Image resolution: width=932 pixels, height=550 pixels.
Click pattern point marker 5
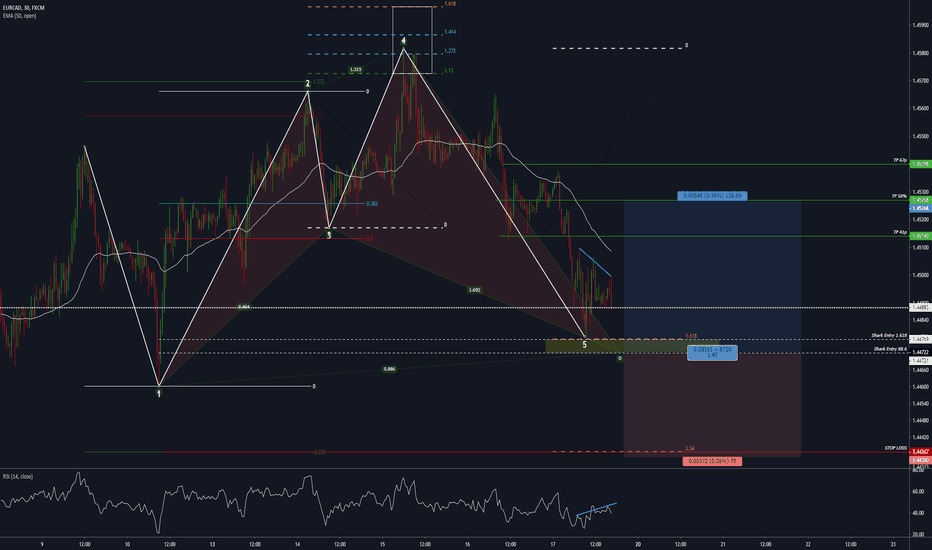pyautogui.click(x=585, y=345)
